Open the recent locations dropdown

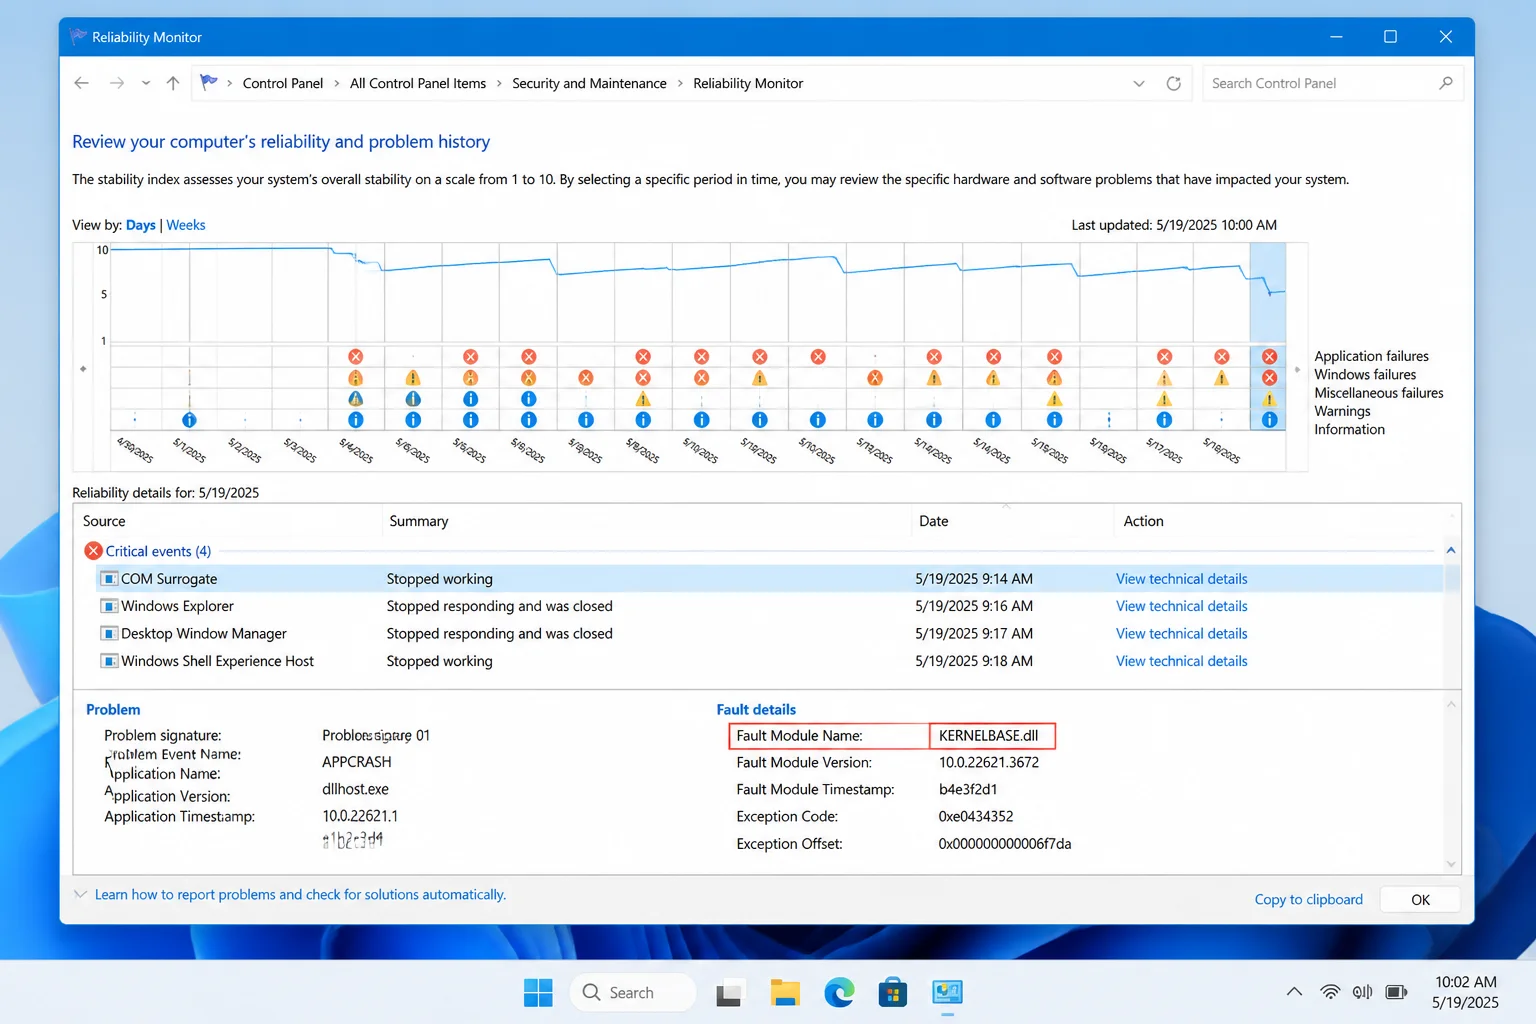coord(146,83)
